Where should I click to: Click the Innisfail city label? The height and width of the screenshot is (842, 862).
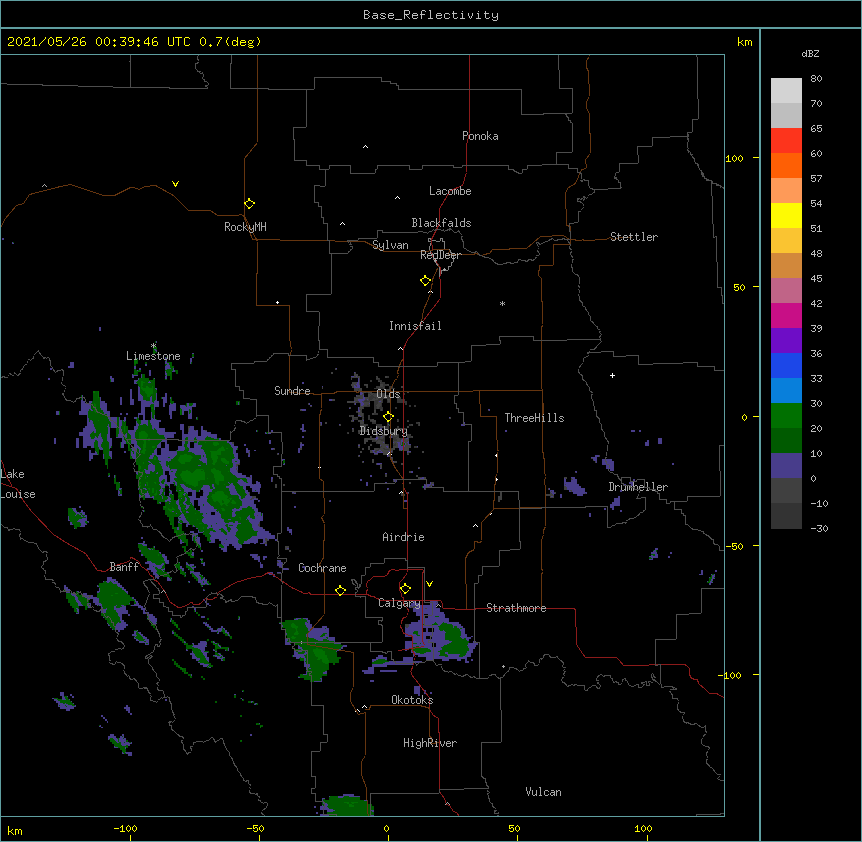415,326
